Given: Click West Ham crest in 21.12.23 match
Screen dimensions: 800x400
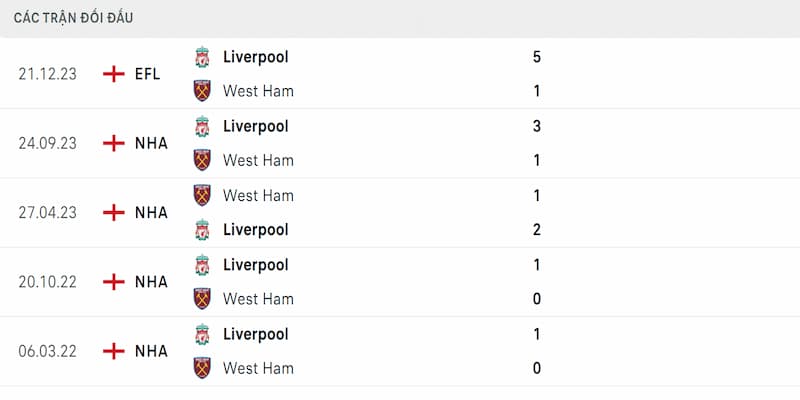Looking at the screenshot, I should [203, 91].
